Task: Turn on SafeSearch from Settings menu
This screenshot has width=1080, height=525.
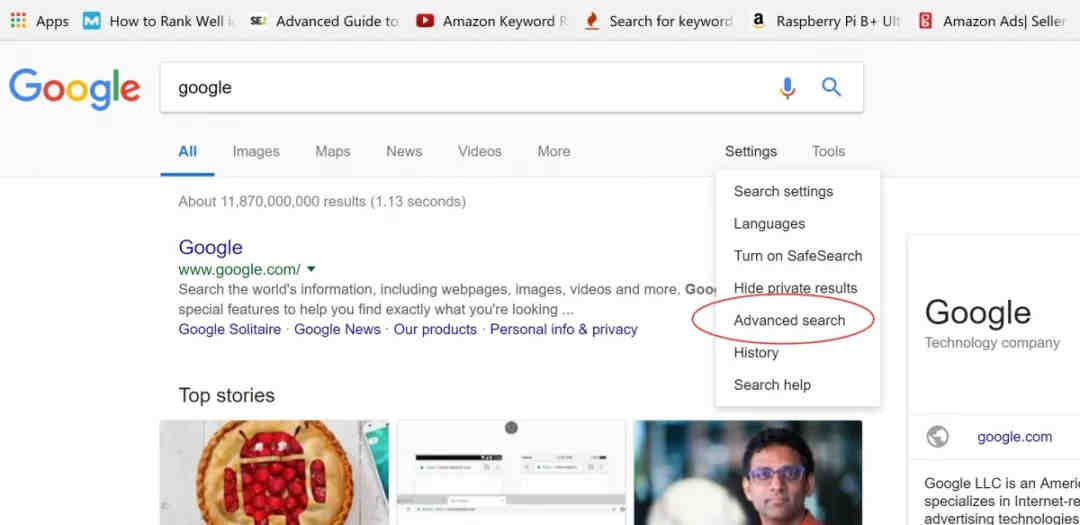Action: [798, 256]
